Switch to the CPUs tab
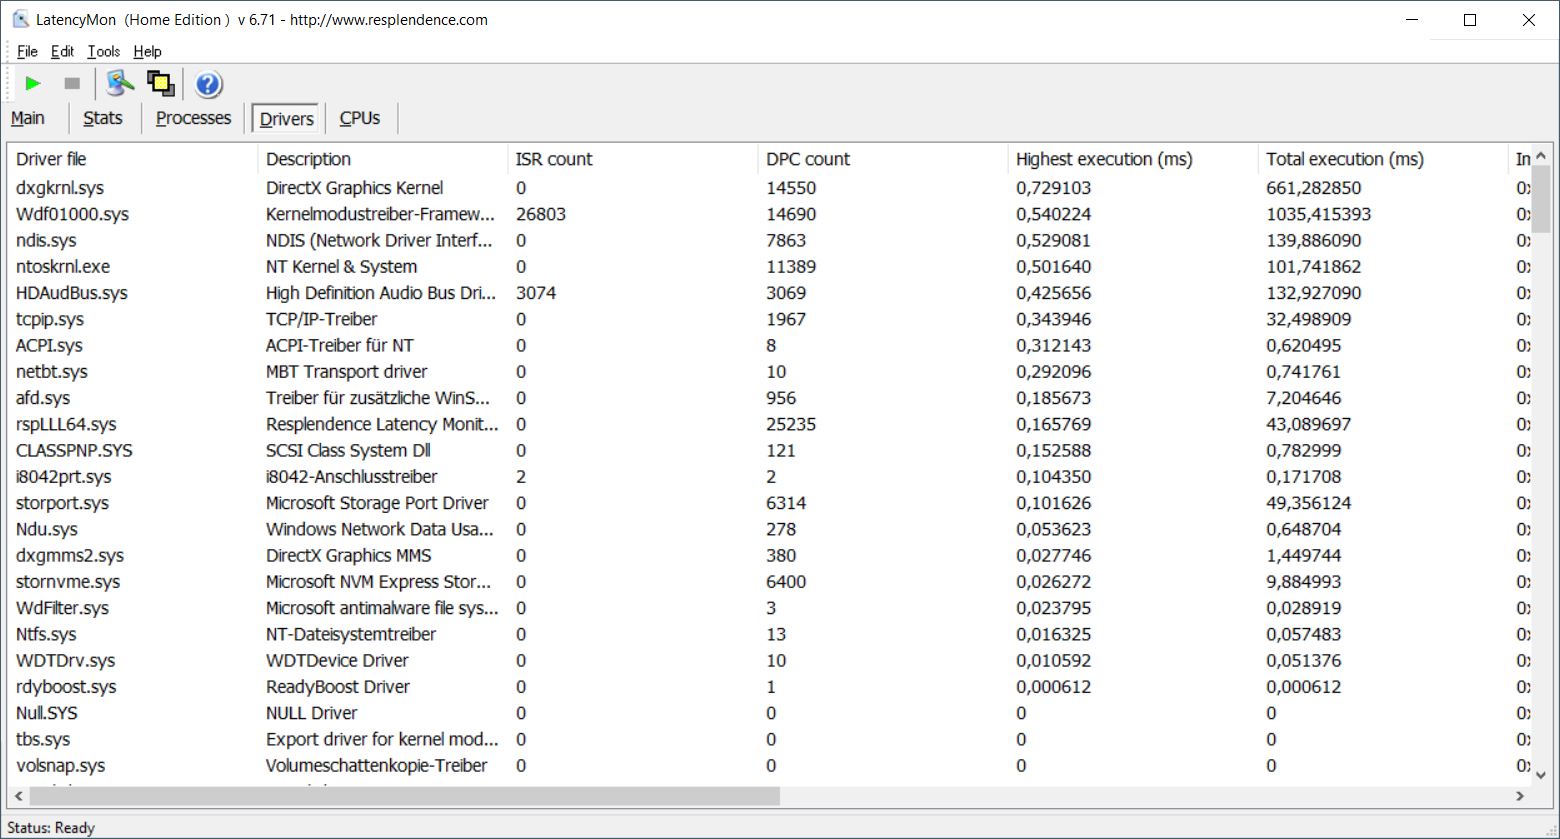The image size is (1560, 839). pyautogui.click(x=360, y=118)
